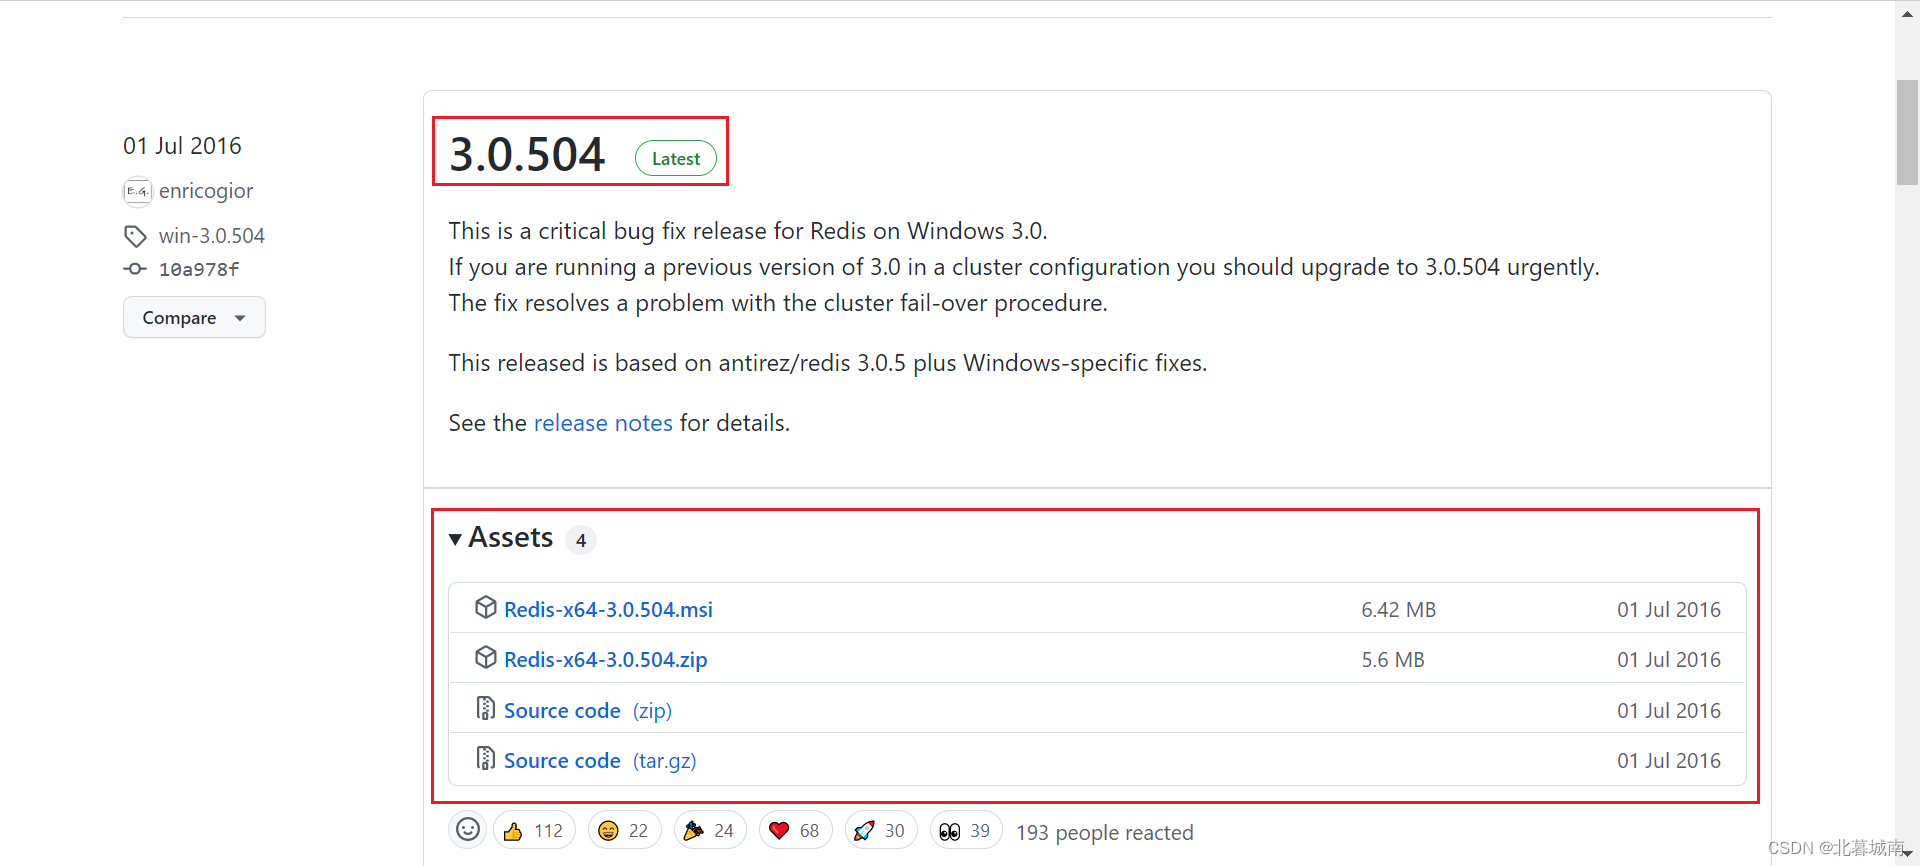Click the date 01 Jul 2016 in the left sidebar
The width and height of the screenshot is (1920, 866).
tap(182, 146)
